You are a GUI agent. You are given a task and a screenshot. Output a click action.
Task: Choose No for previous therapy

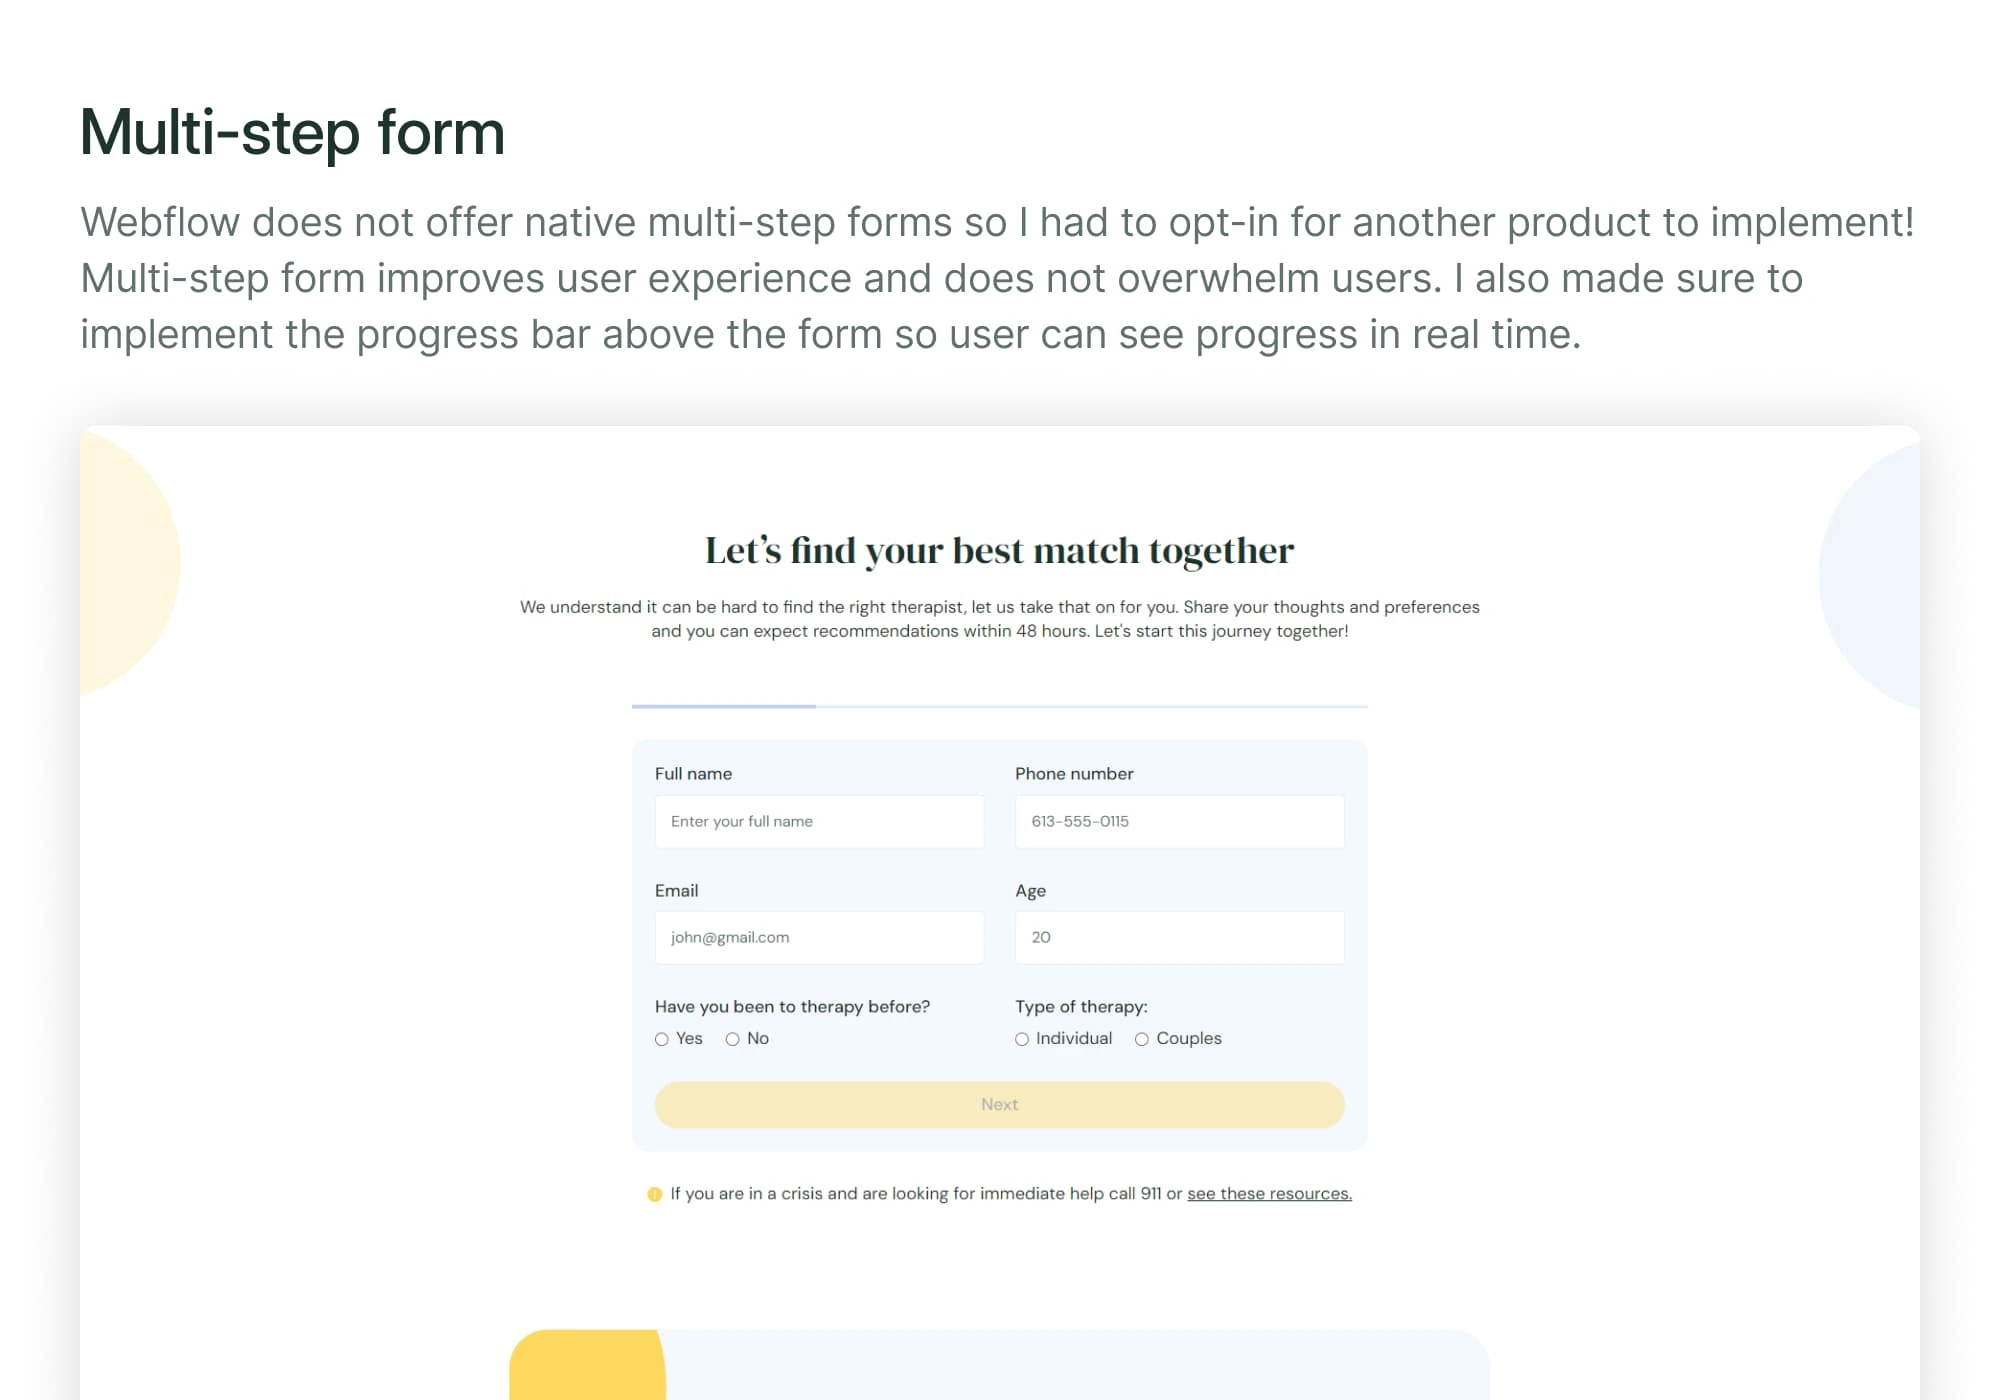733,1039
